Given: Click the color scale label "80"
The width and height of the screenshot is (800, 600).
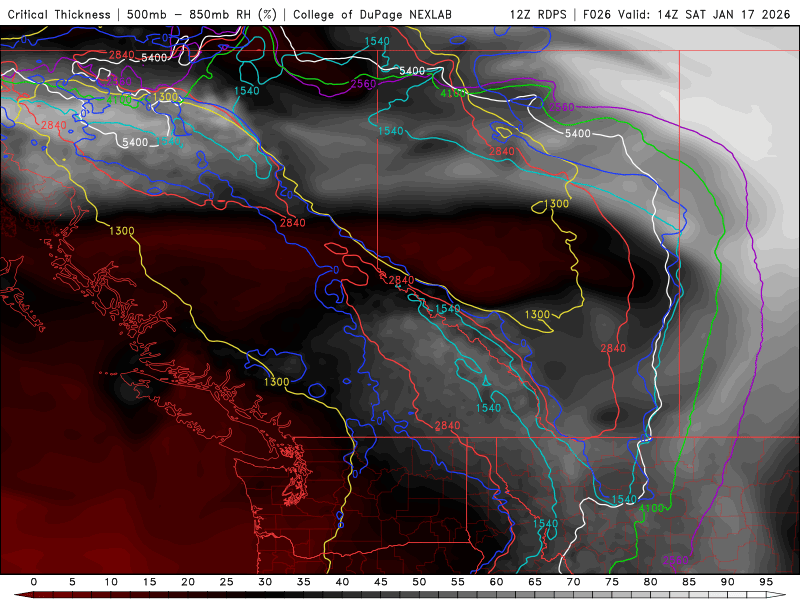Looking at the screenshot, I should tap(650, 582).
